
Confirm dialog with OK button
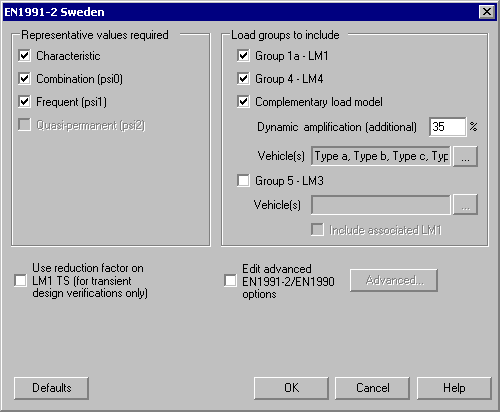tap(291, 388)
